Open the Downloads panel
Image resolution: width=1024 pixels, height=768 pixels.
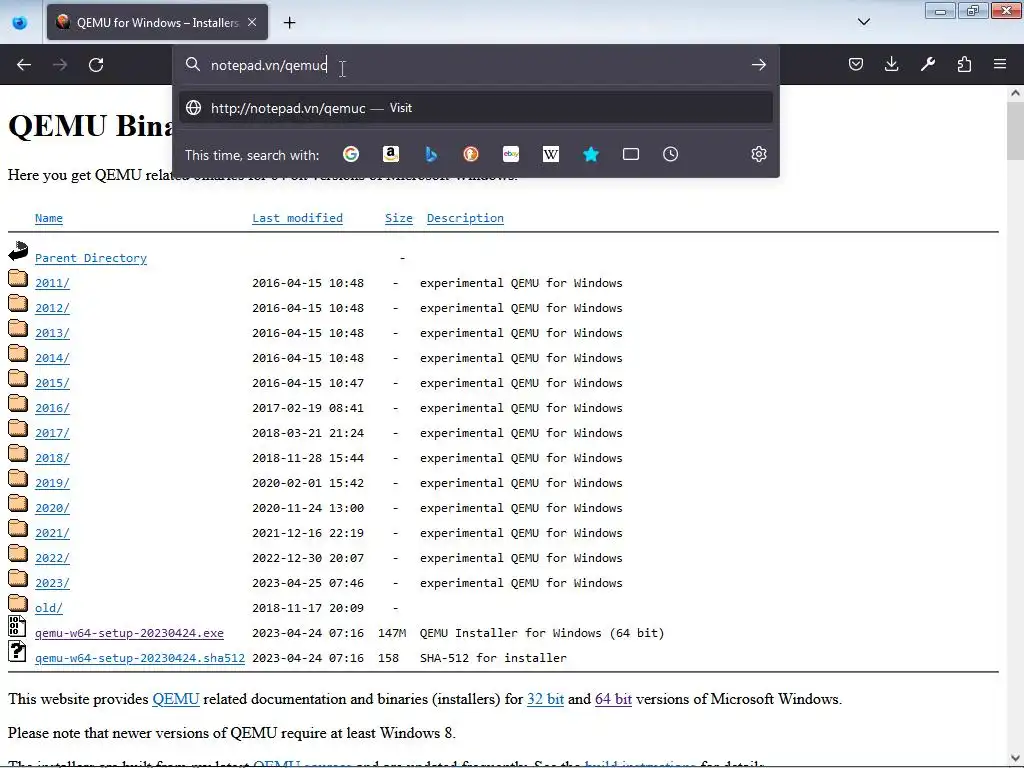891,64
